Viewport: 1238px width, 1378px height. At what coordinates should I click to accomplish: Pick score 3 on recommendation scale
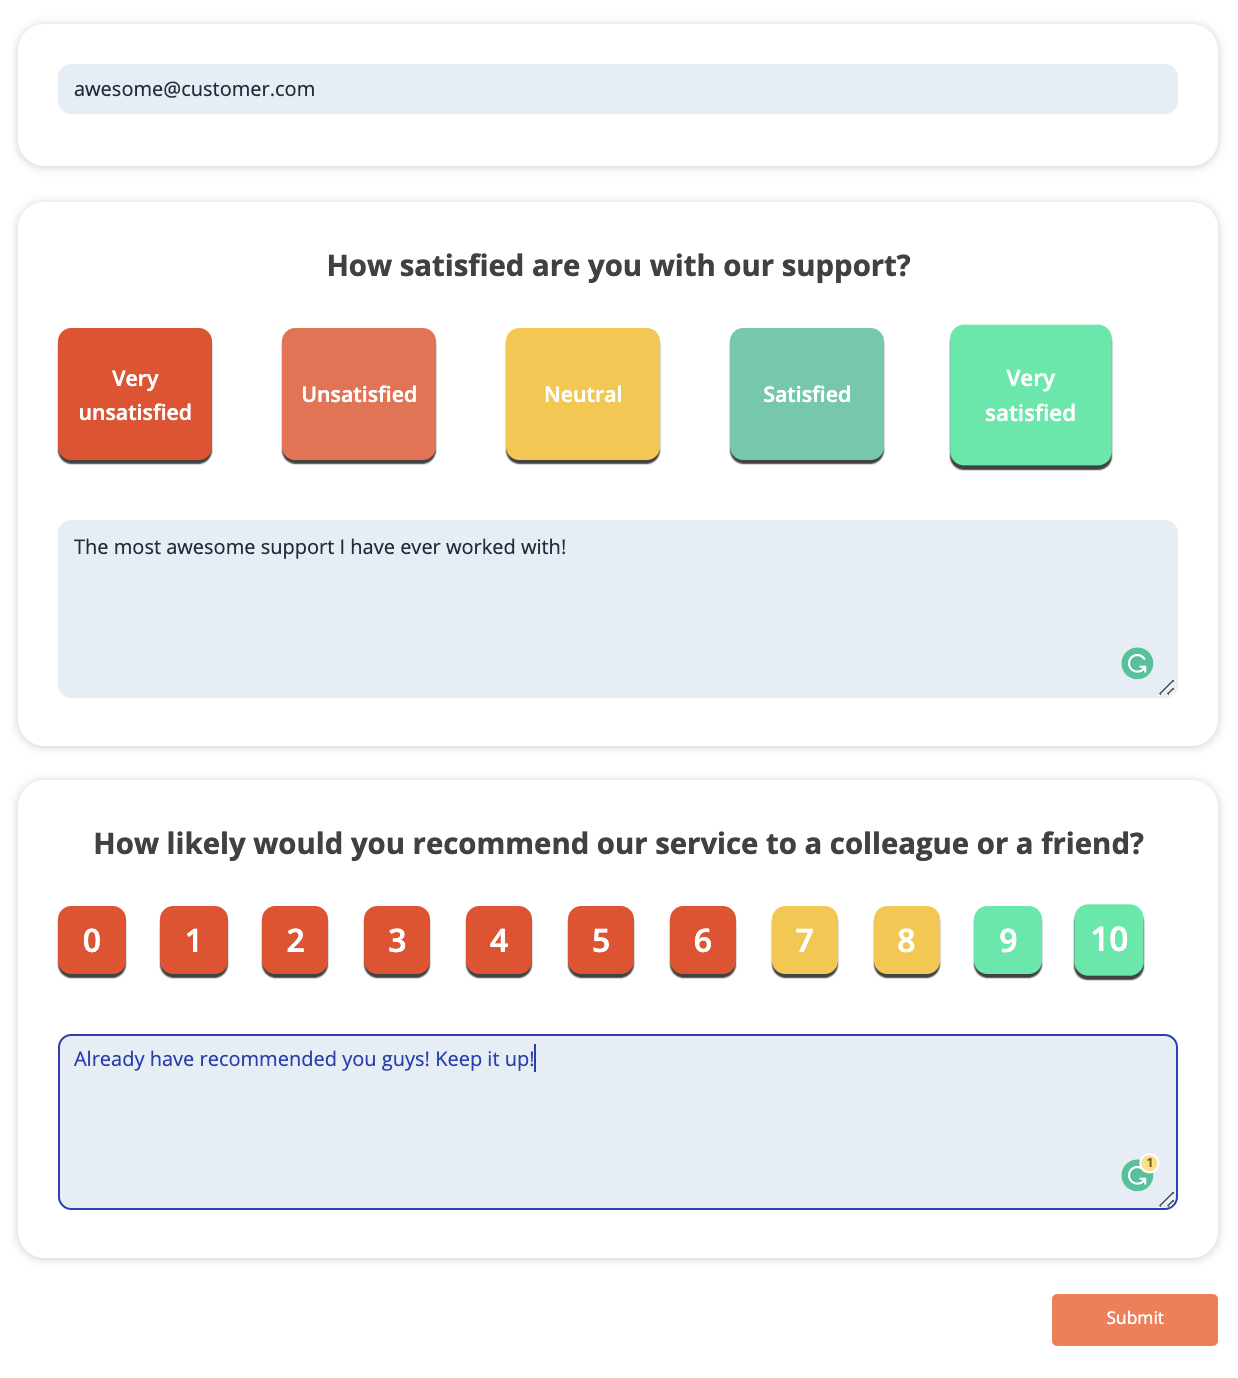397,940
